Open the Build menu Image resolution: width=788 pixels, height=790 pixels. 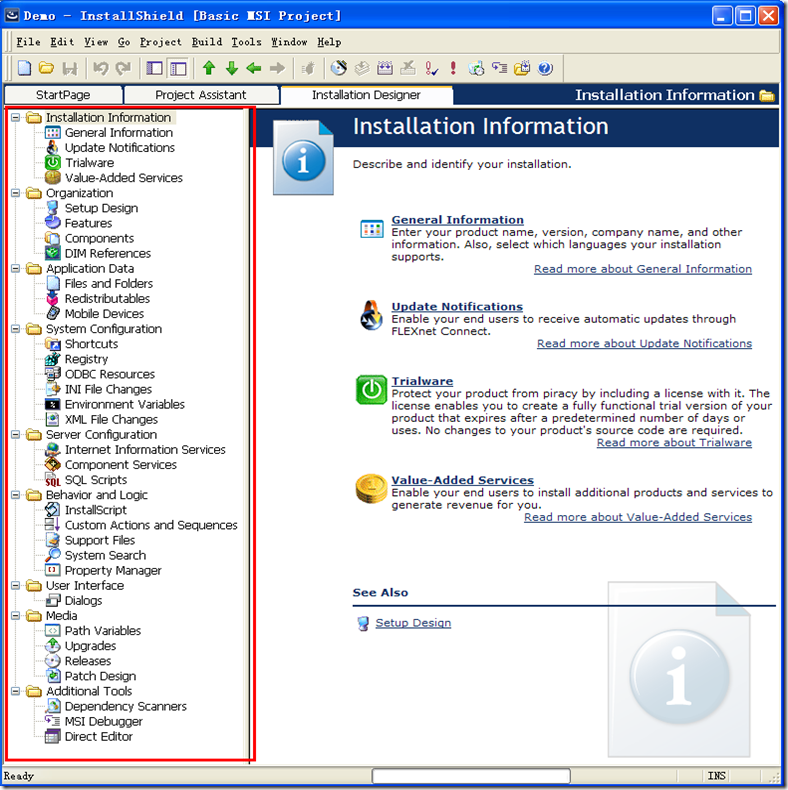coord(207,42)
